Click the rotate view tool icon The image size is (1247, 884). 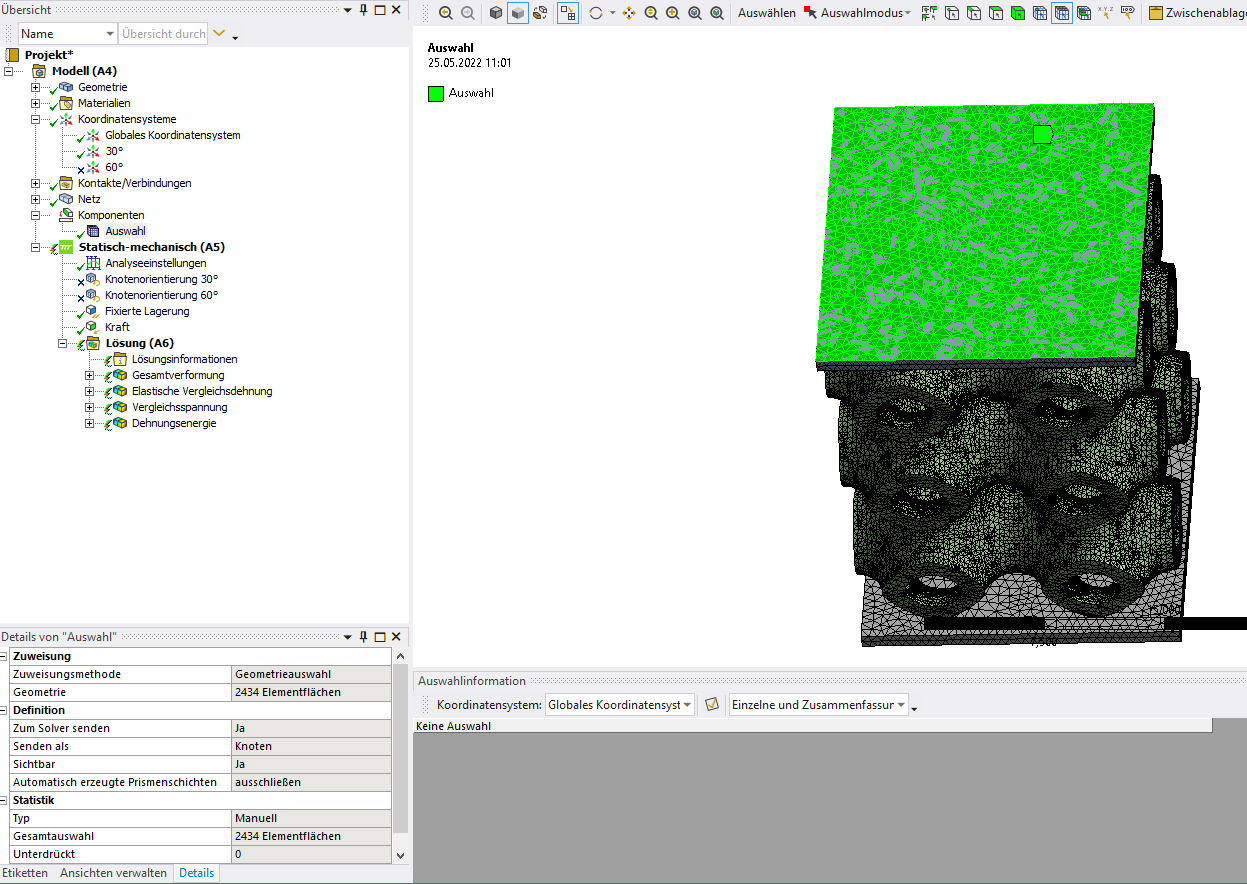click(x=596, y=13)
